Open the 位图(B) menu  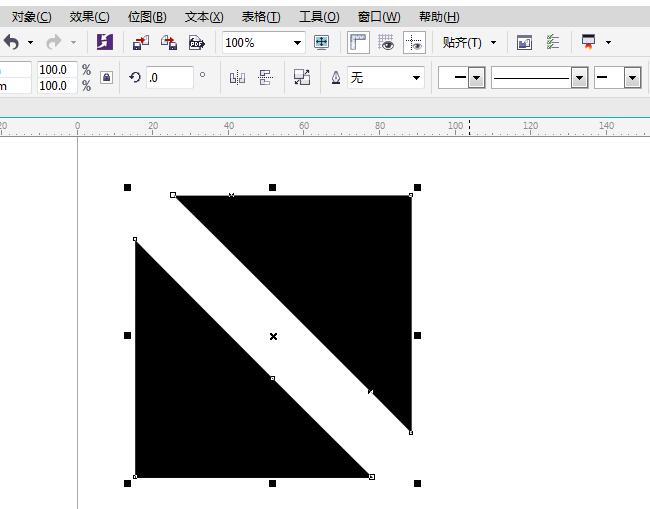(x=148, y=17)
